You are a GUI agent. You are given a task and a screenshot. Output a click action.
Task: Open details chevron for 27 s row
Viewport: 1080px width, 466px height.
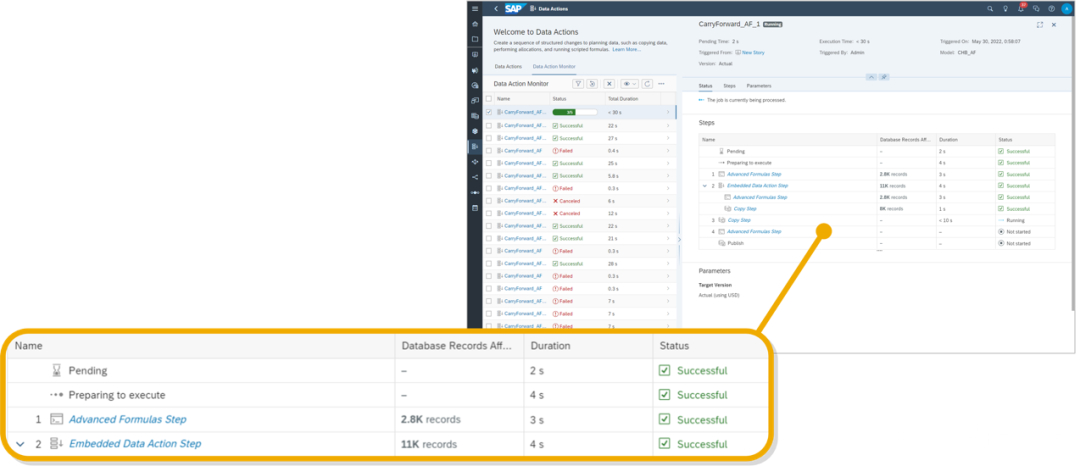(667, 138)
